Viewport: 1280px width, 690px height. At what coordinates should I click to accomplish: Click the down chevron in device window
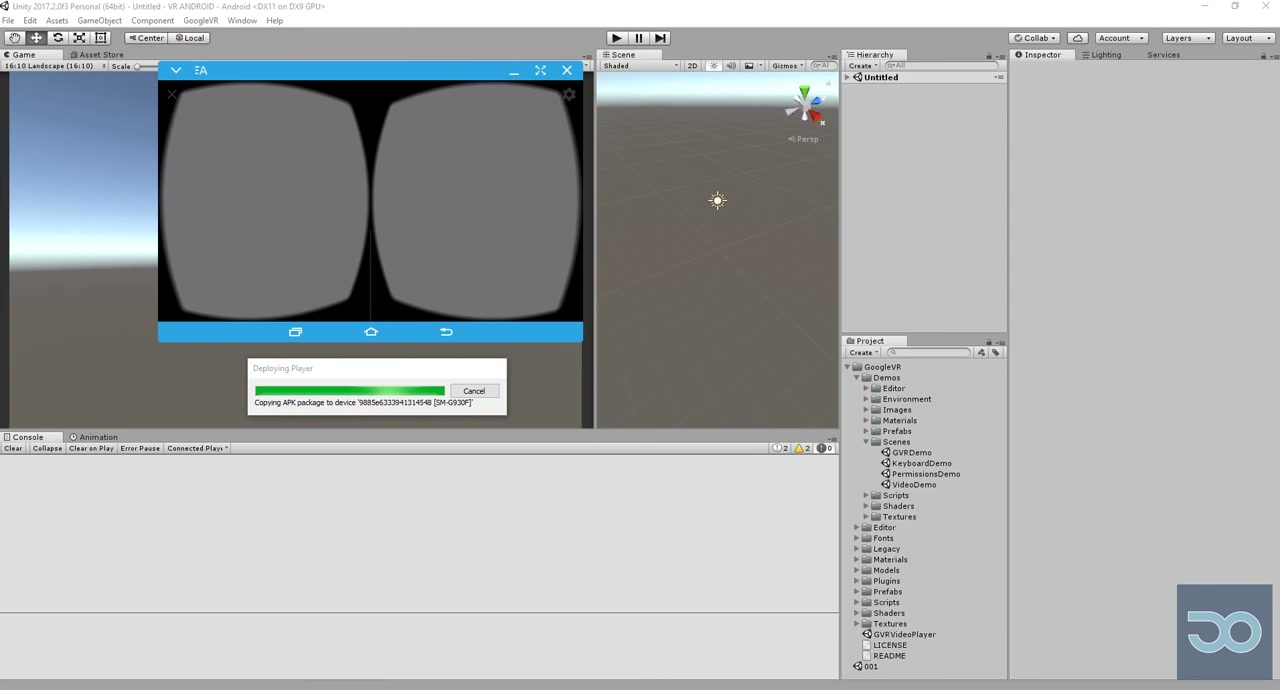pyautogui.click(x=176, y=70)
